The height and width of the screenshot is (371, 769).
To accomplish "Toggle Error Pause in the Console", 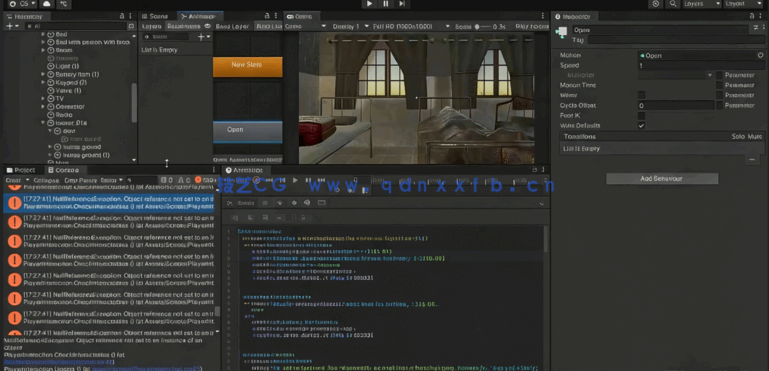I will tap(80, 180).
